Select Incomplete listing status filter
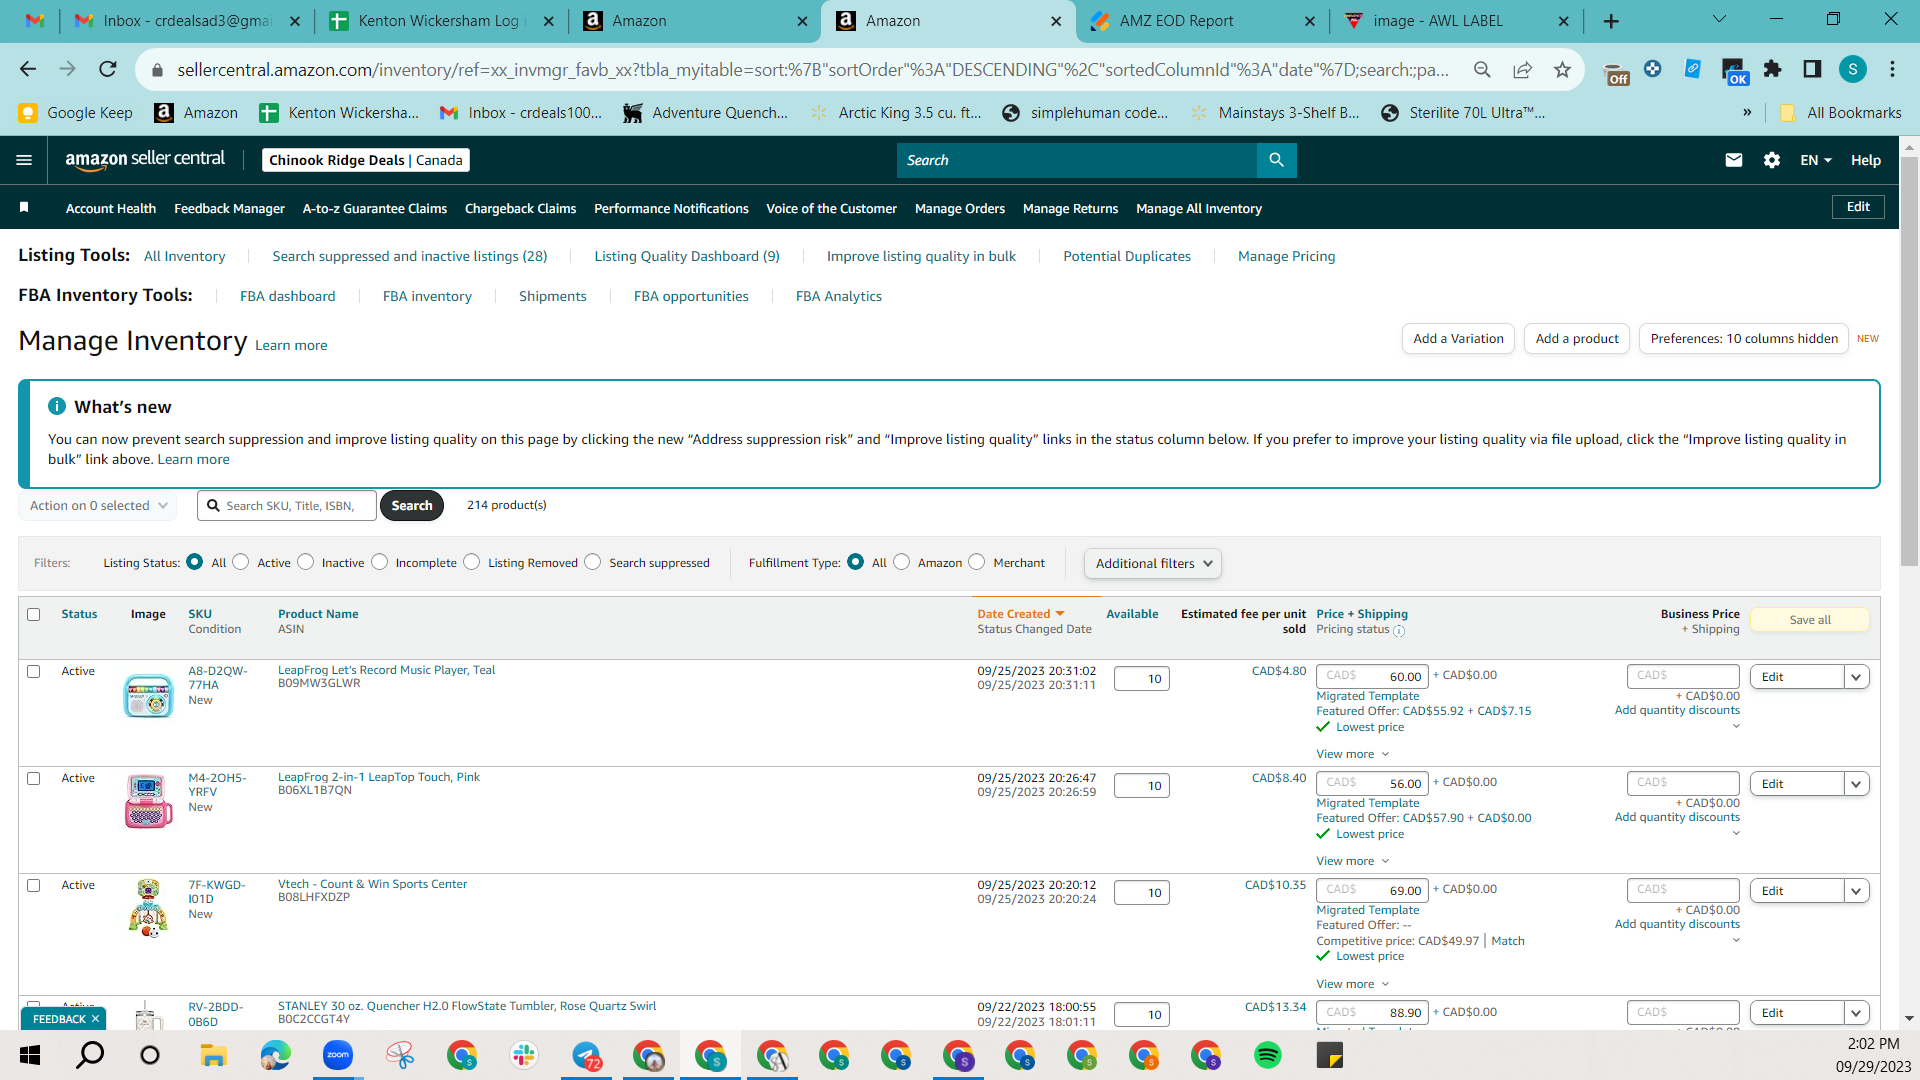This screenshot has width=1920, height=1080. [380, 562]
